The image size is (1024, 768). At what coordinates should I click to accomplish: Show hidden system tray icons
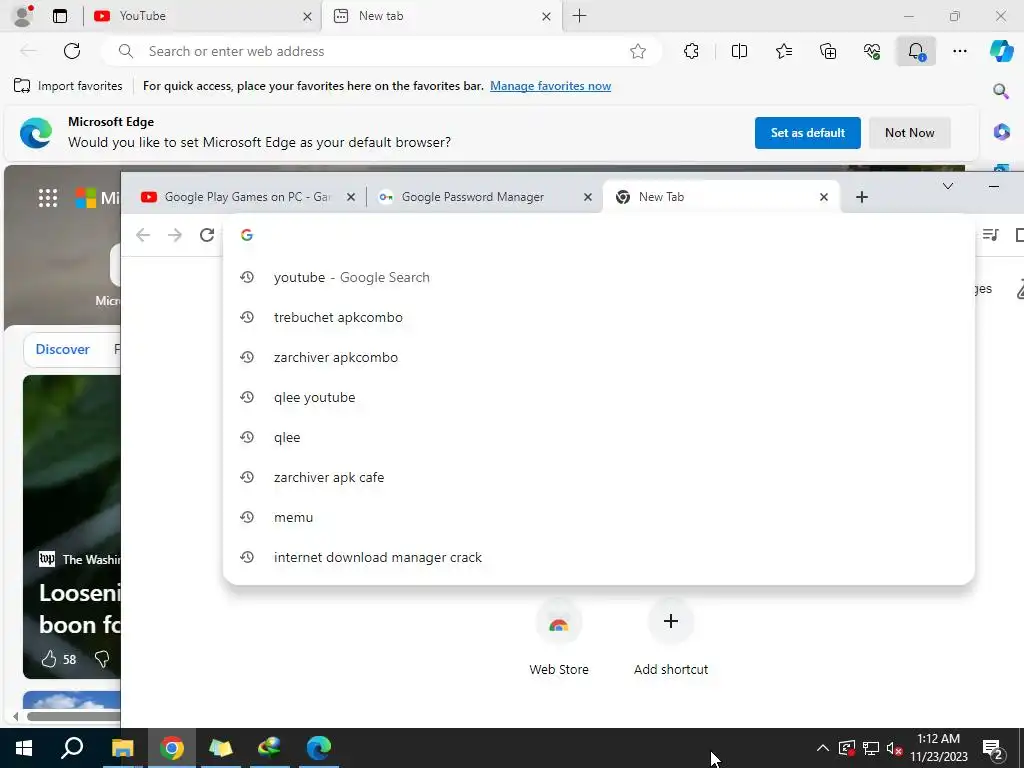[x=823, y=748]
